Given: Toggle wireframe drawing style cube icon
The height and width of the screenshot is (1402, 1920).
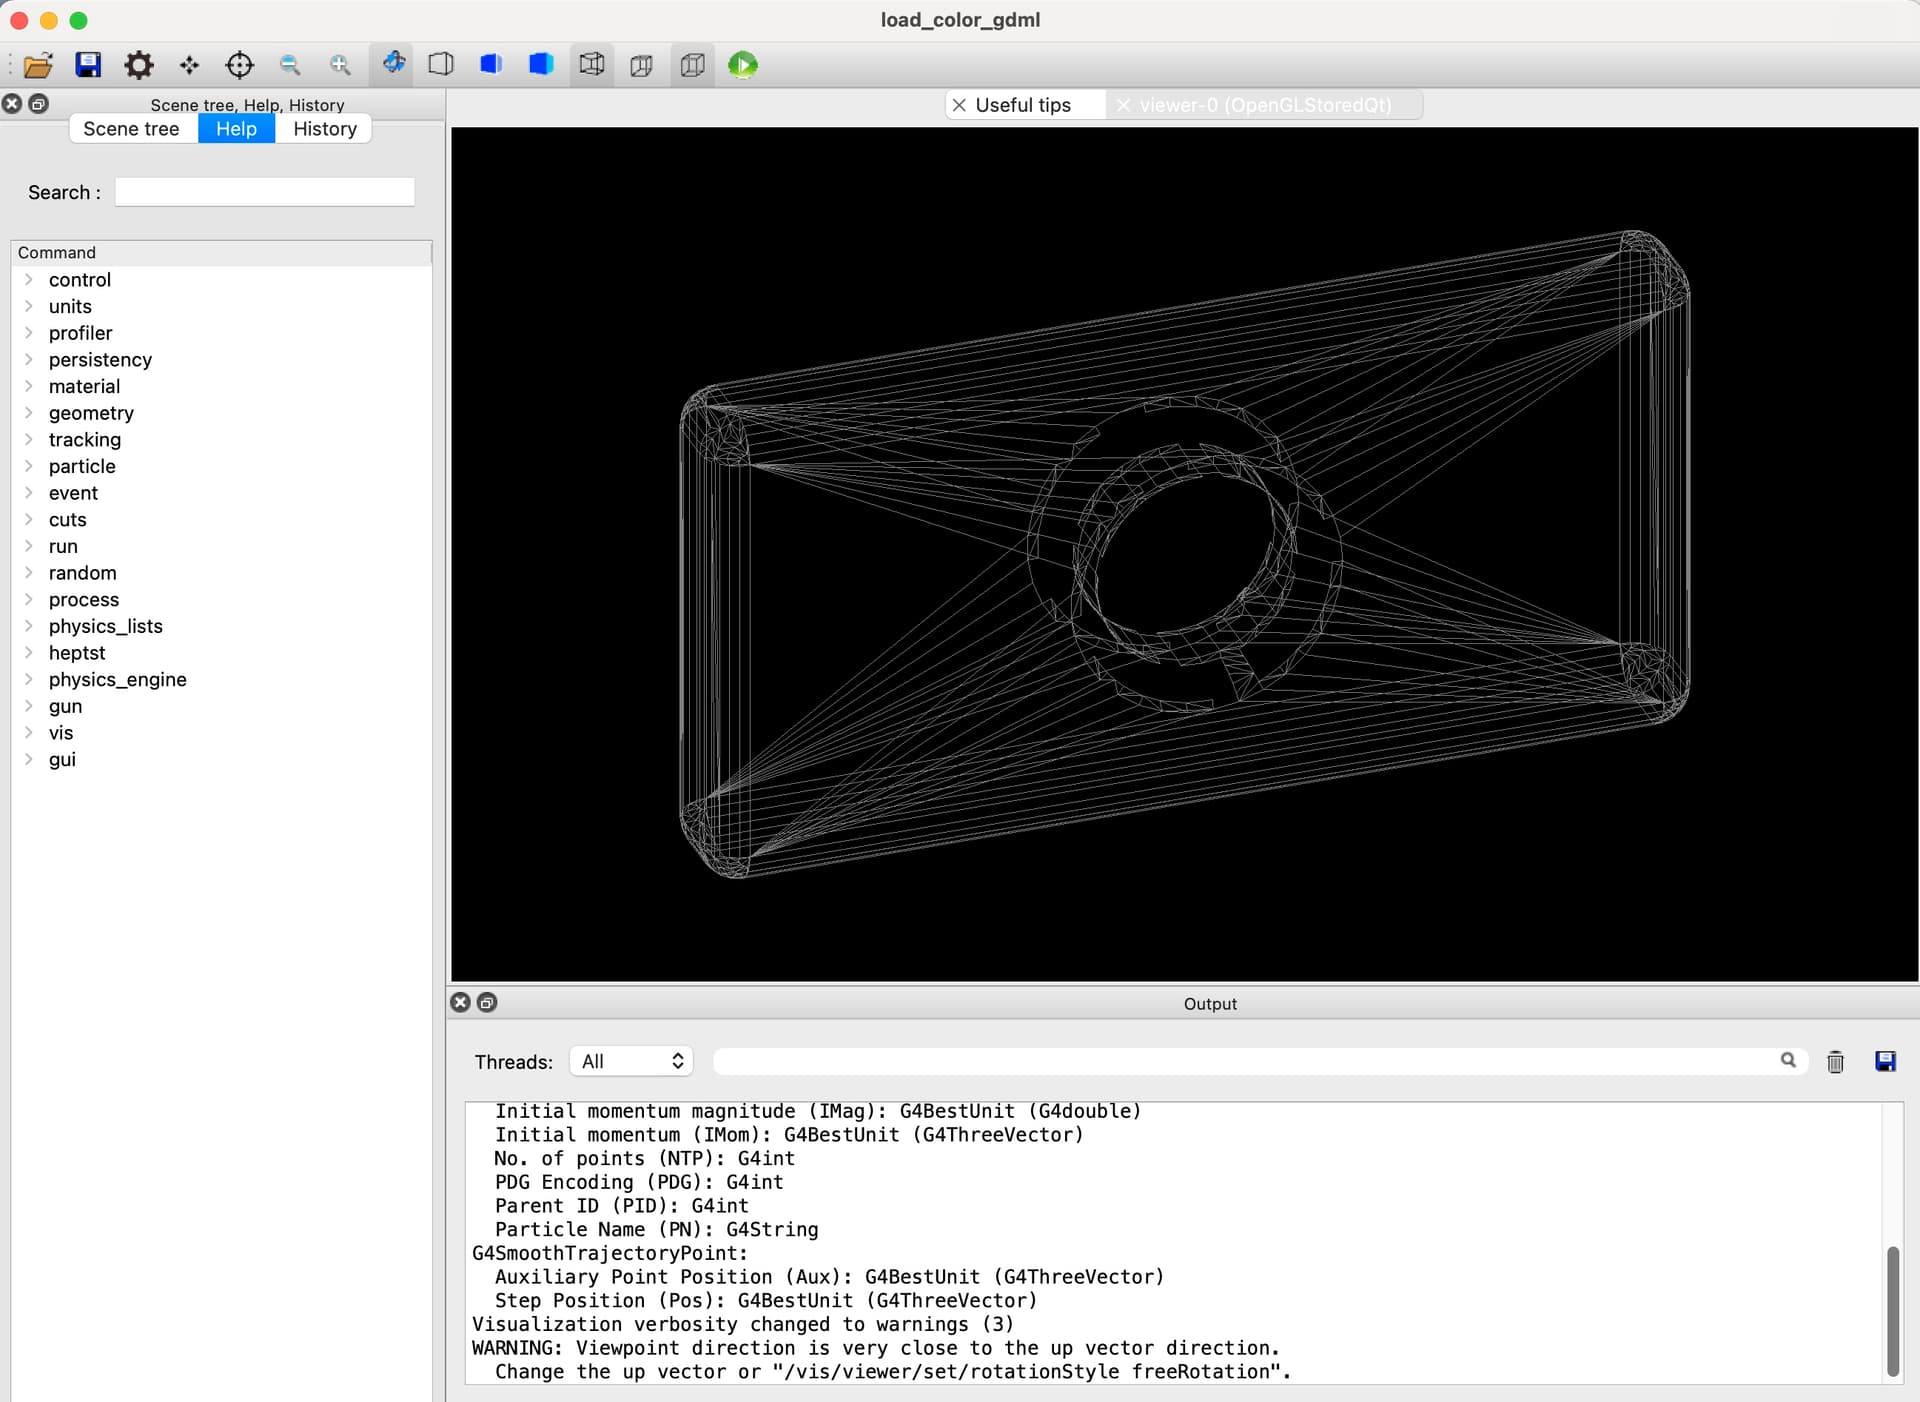Looking at the screenshot, I should [592, 65].
